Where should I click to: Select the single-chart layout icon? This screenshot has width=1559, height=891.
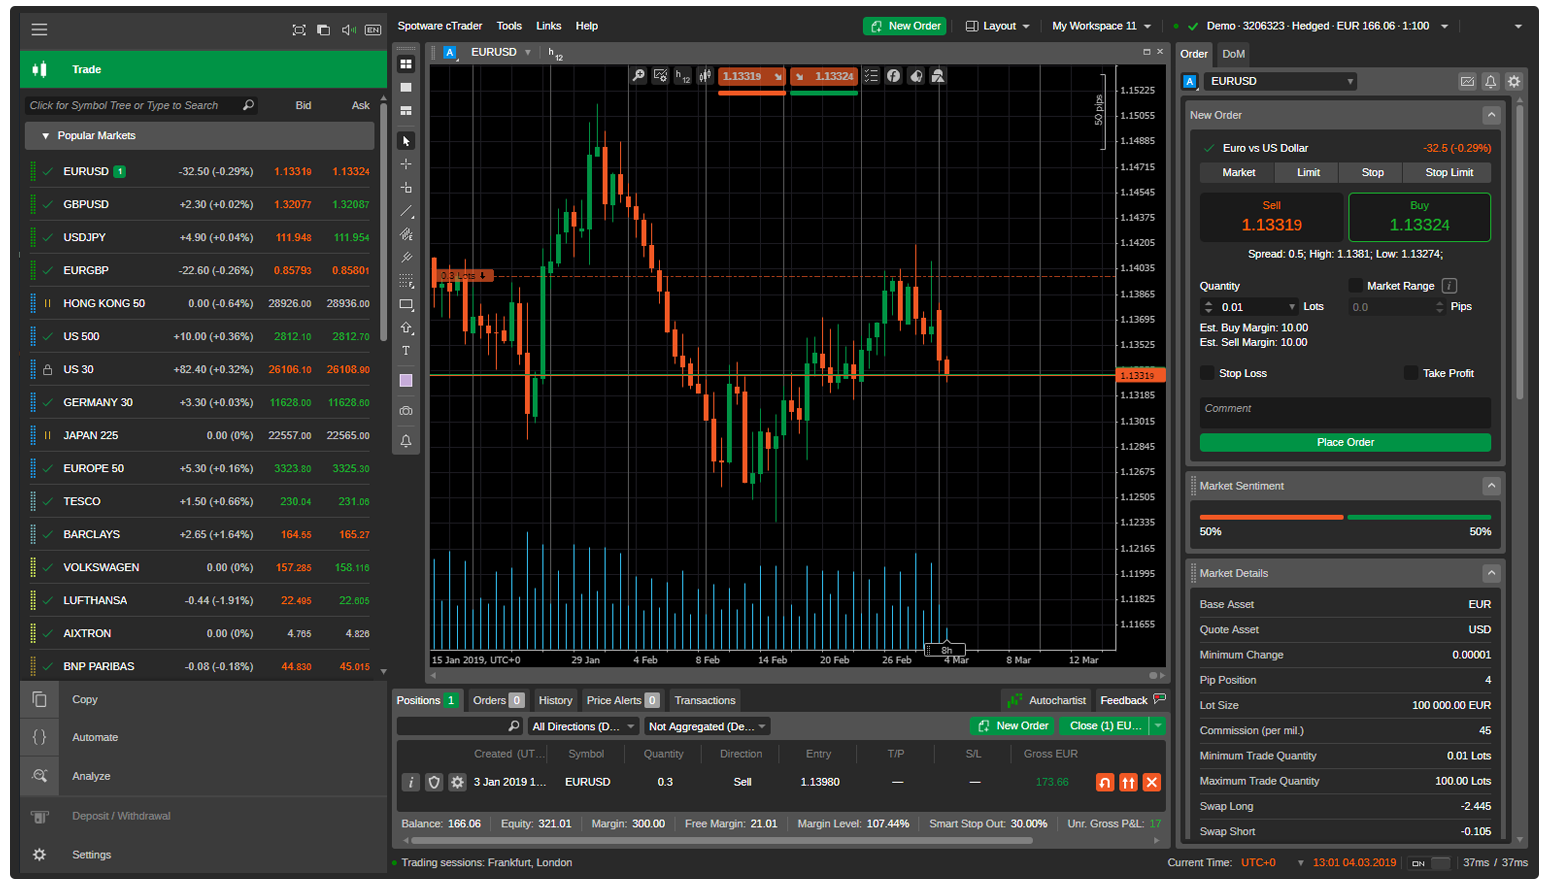tap(406, 87)
